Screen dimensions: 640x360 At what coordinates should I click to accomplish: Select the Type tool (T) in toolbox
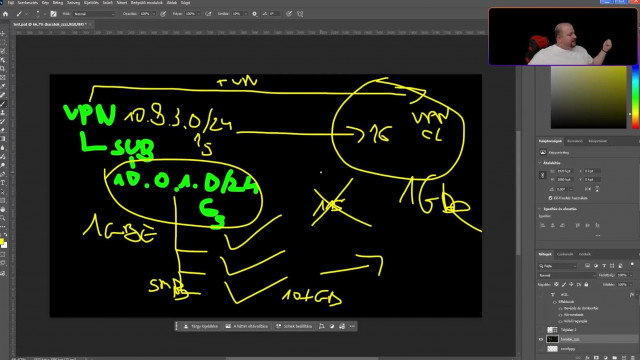[3, 183]
